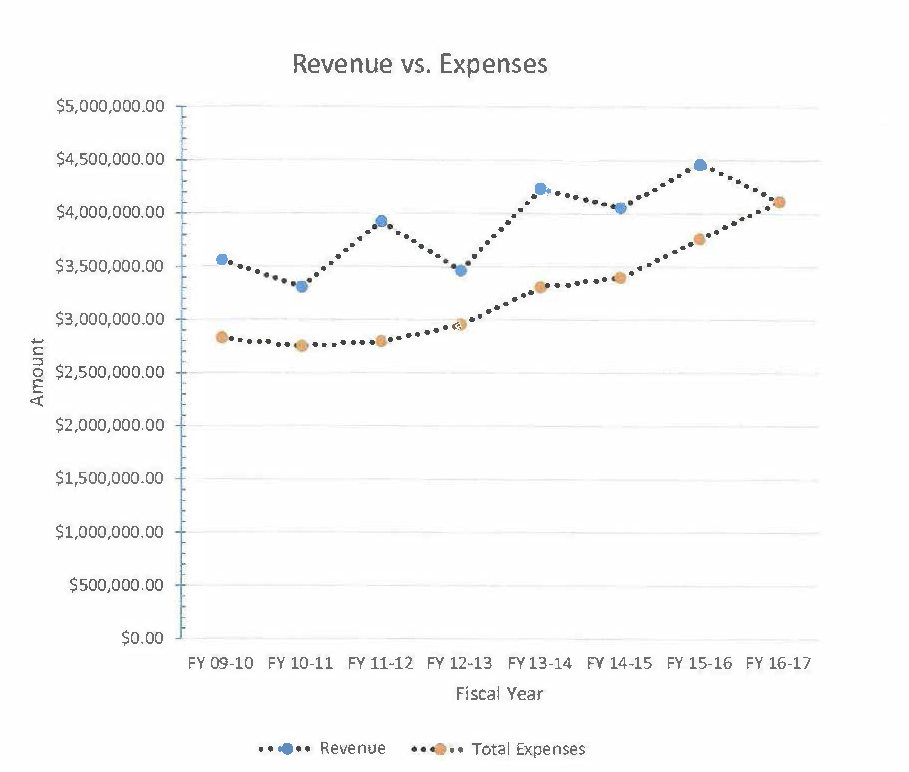
Task: Select the Revenue legend label text
Action: click(x=352, y=749)
